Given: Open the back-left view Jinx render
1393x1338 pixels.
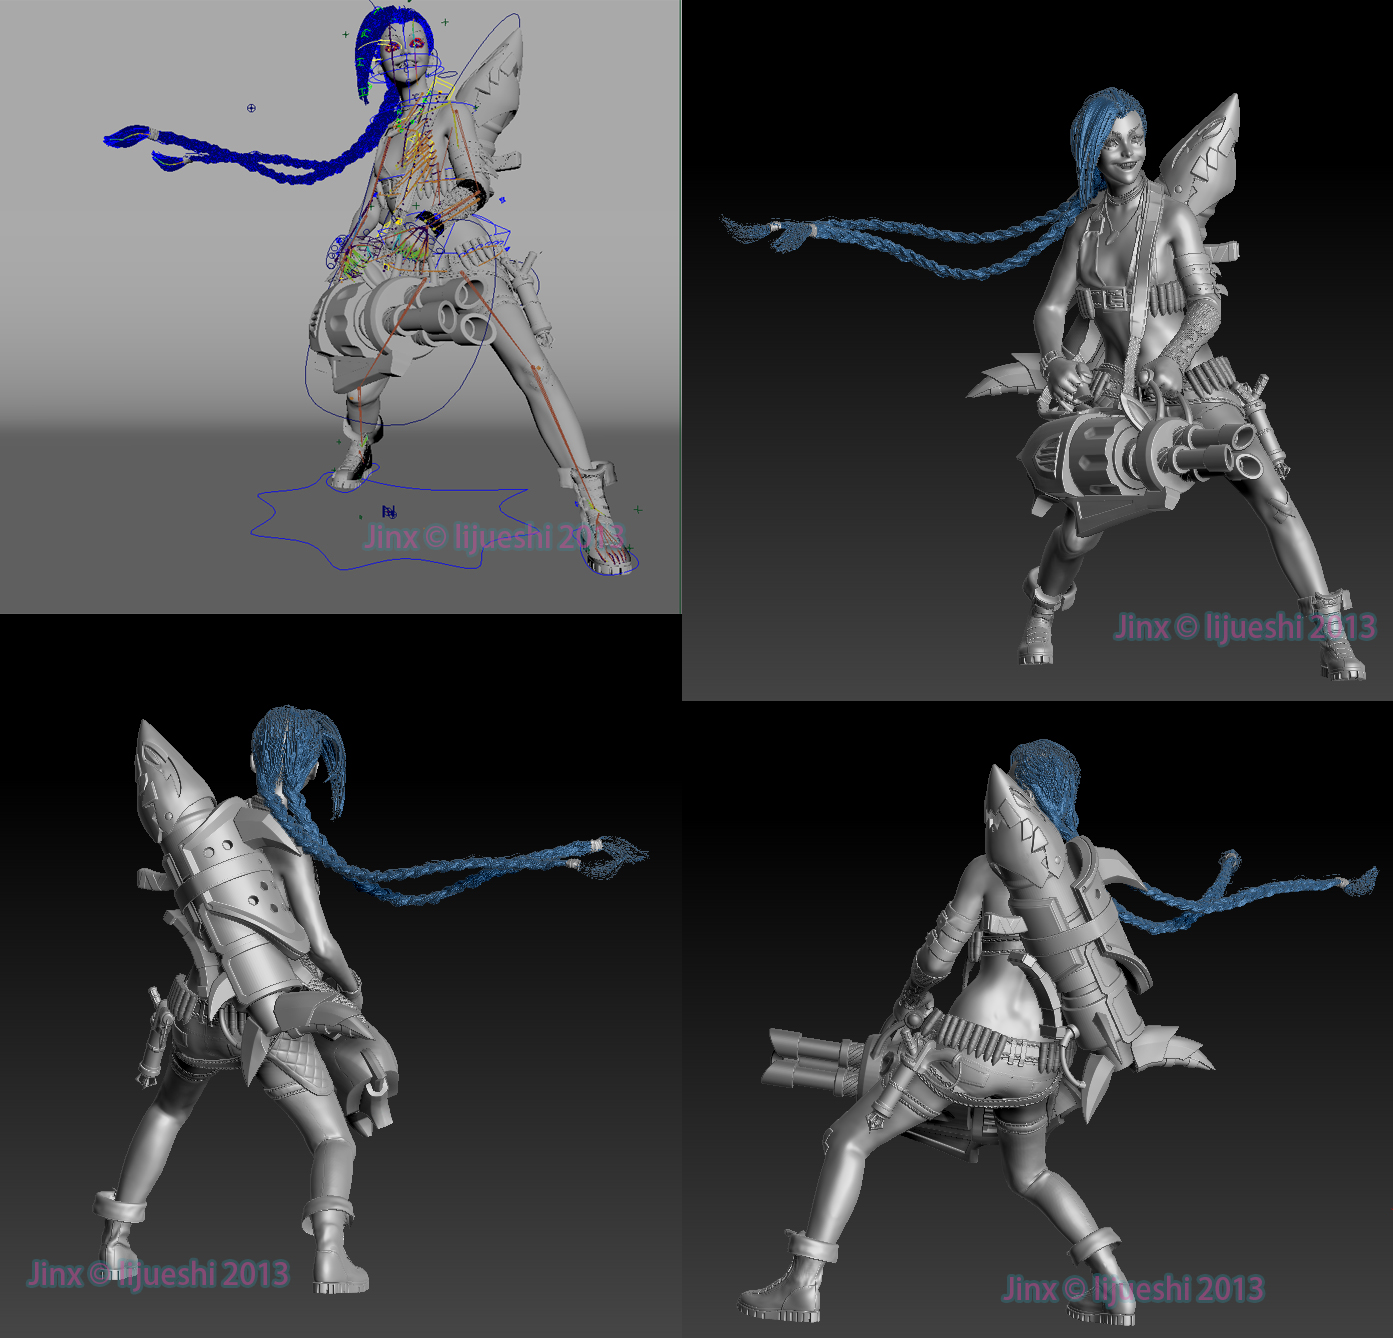Looking at the screenshot, I should click(340, 976).
